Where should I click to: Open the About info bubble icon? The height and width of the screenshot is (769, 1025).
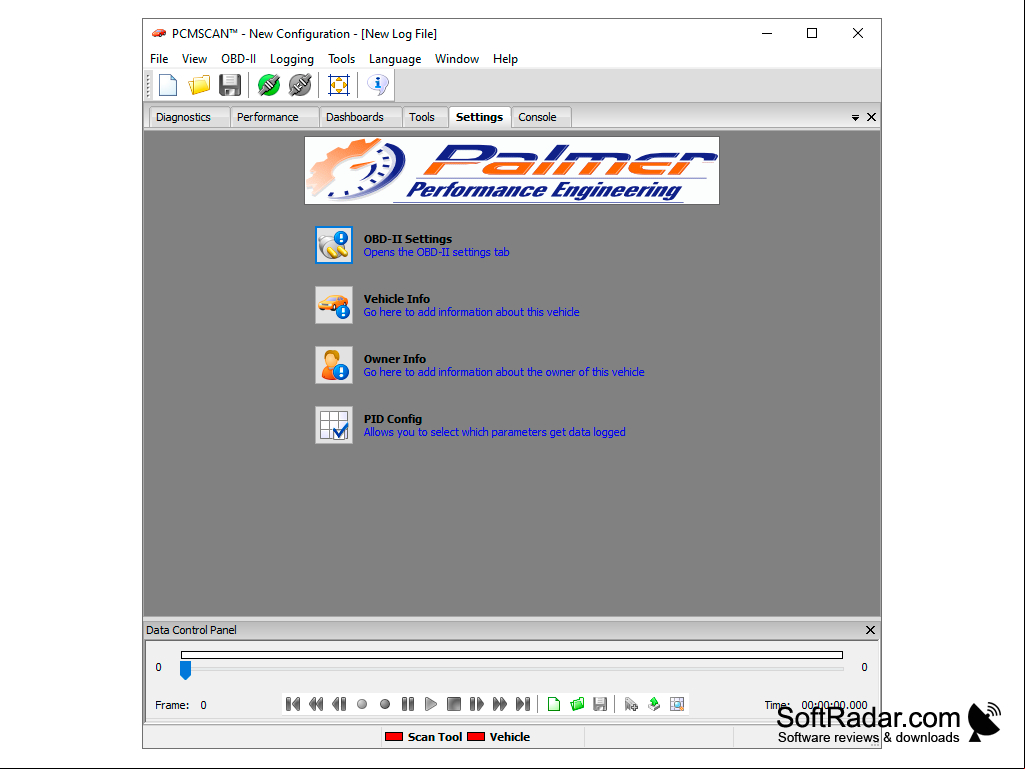377,85
